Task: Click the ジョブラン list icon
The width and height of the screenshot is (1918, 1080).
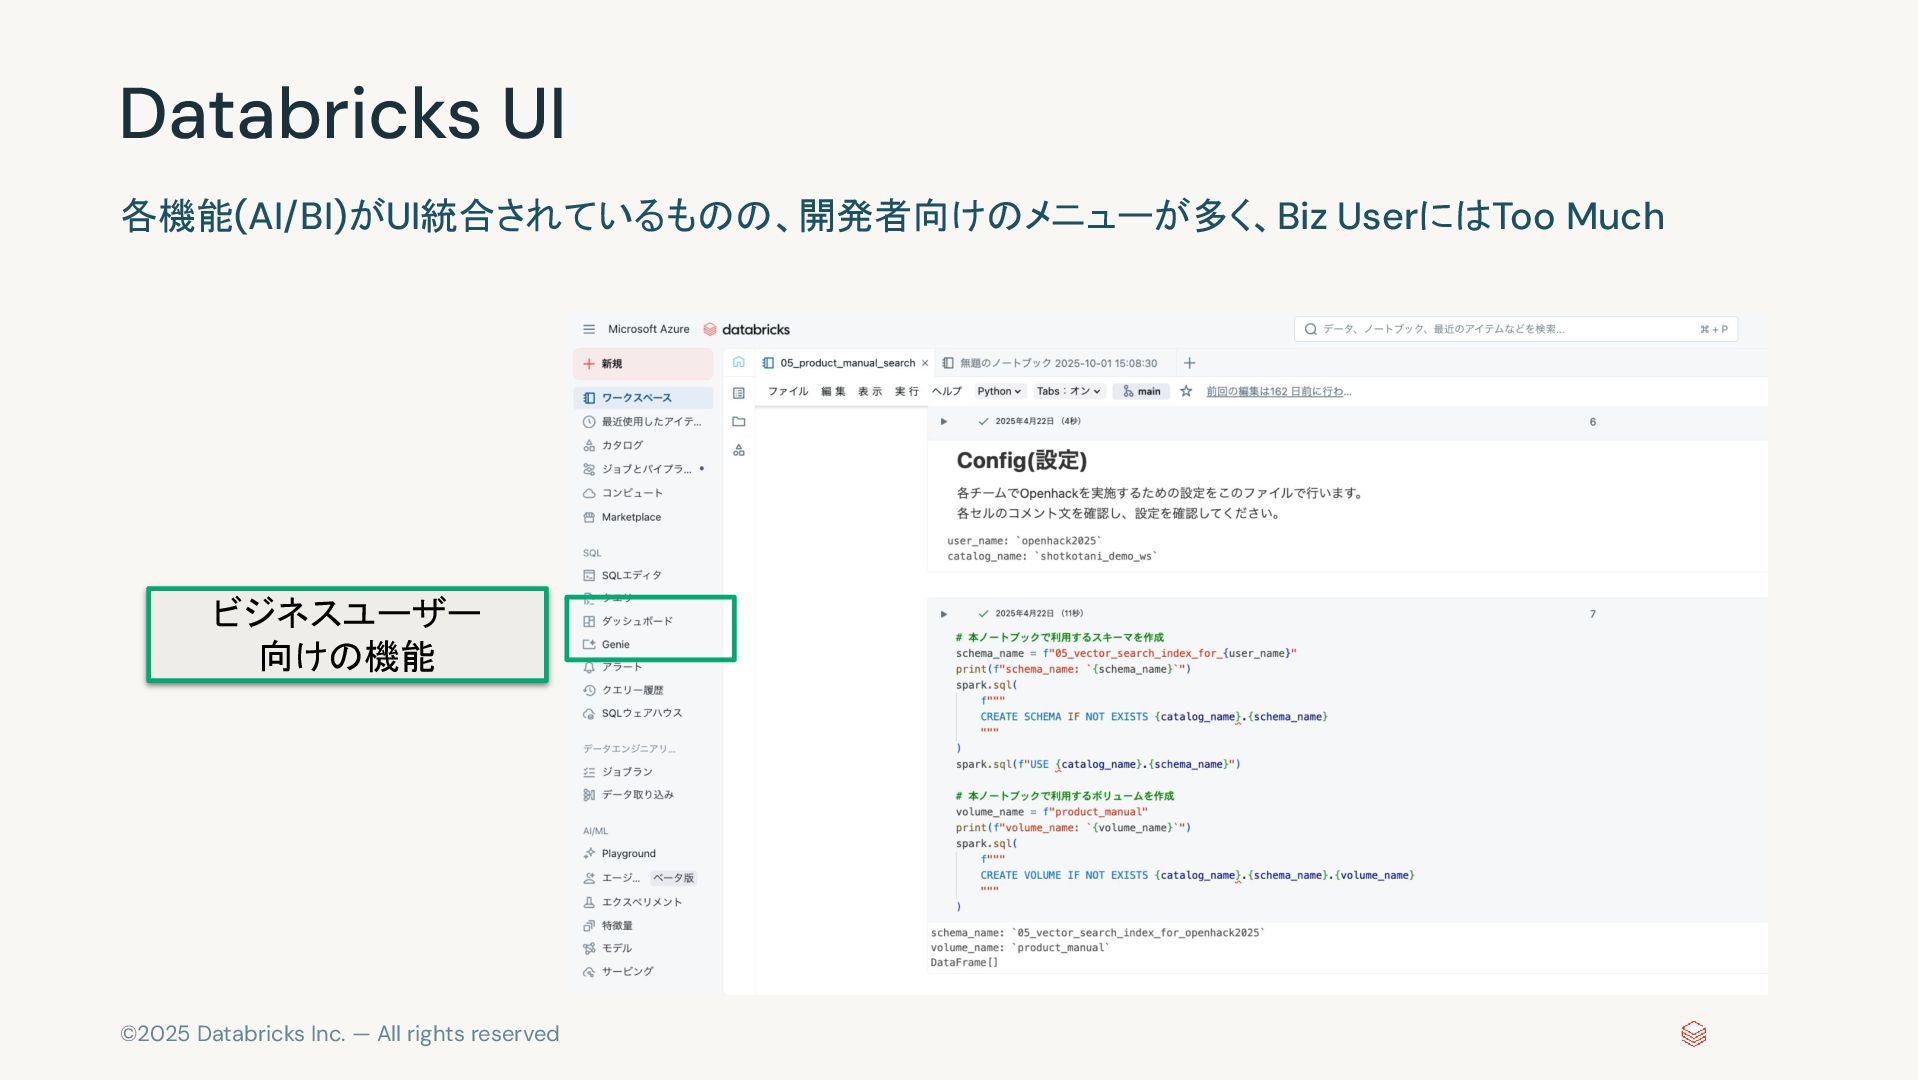Action: pyautogui.click(x=589, y=772)
